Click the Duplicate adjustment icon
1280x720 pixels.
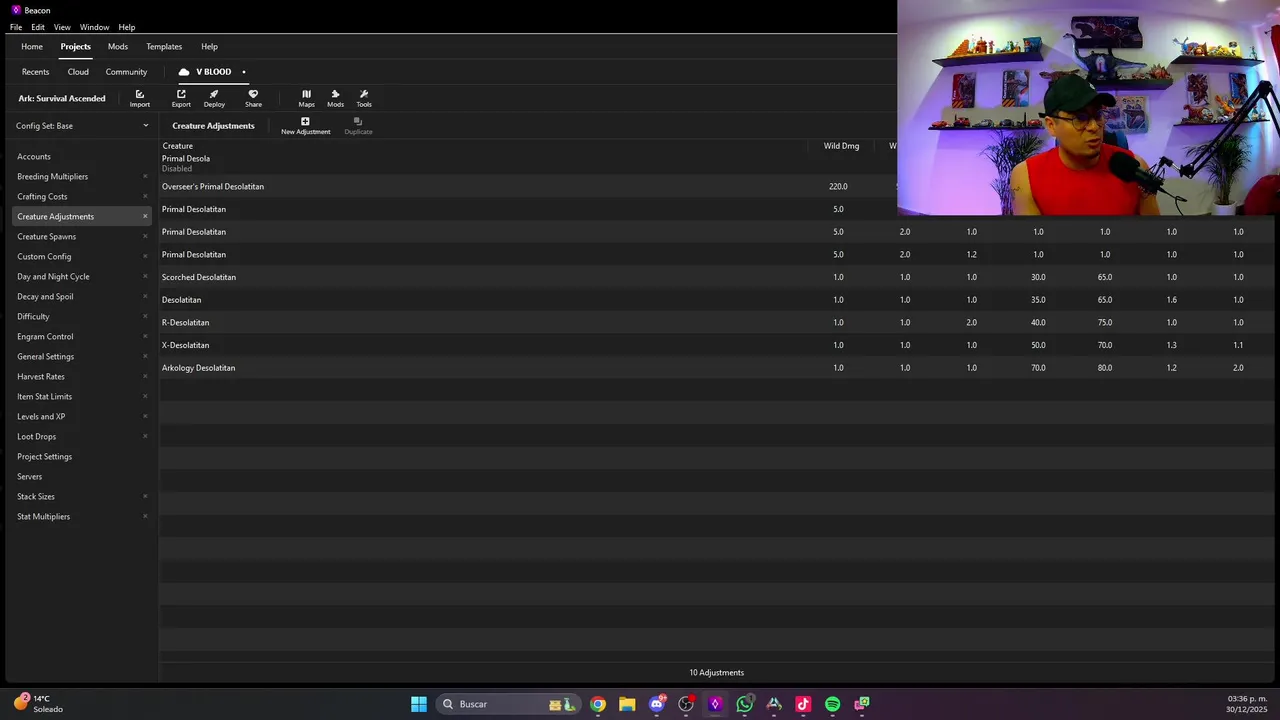358,126
